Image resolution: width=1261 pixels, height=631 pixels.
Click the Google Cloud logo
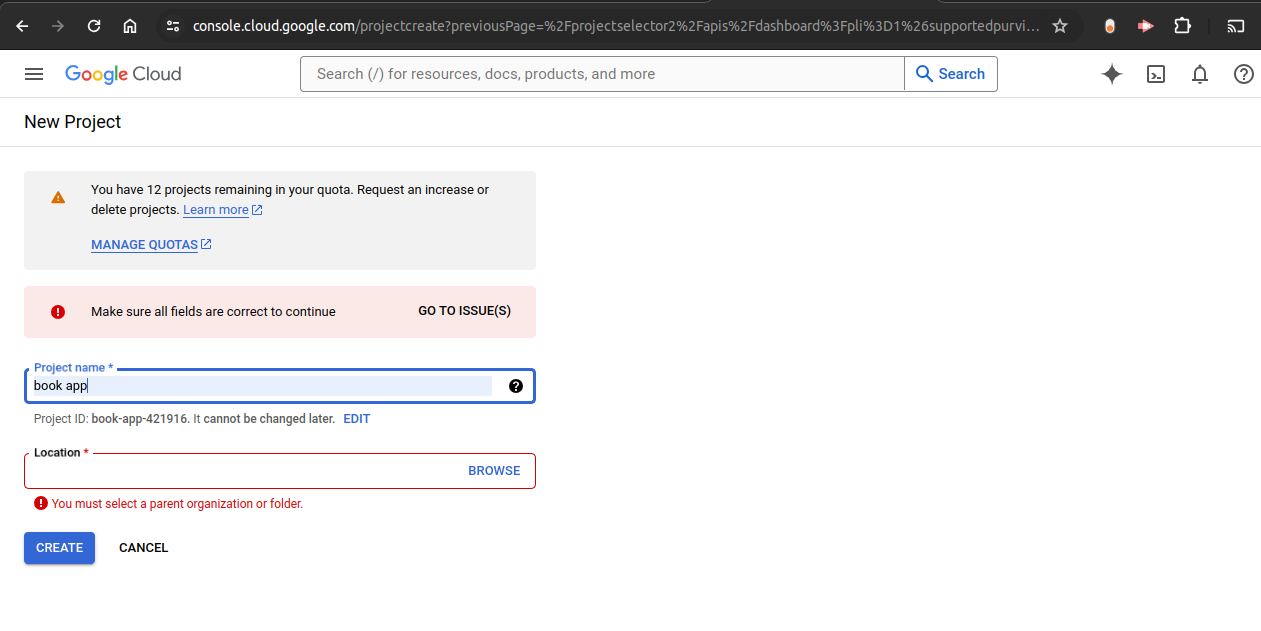click(x=122, y=73)
